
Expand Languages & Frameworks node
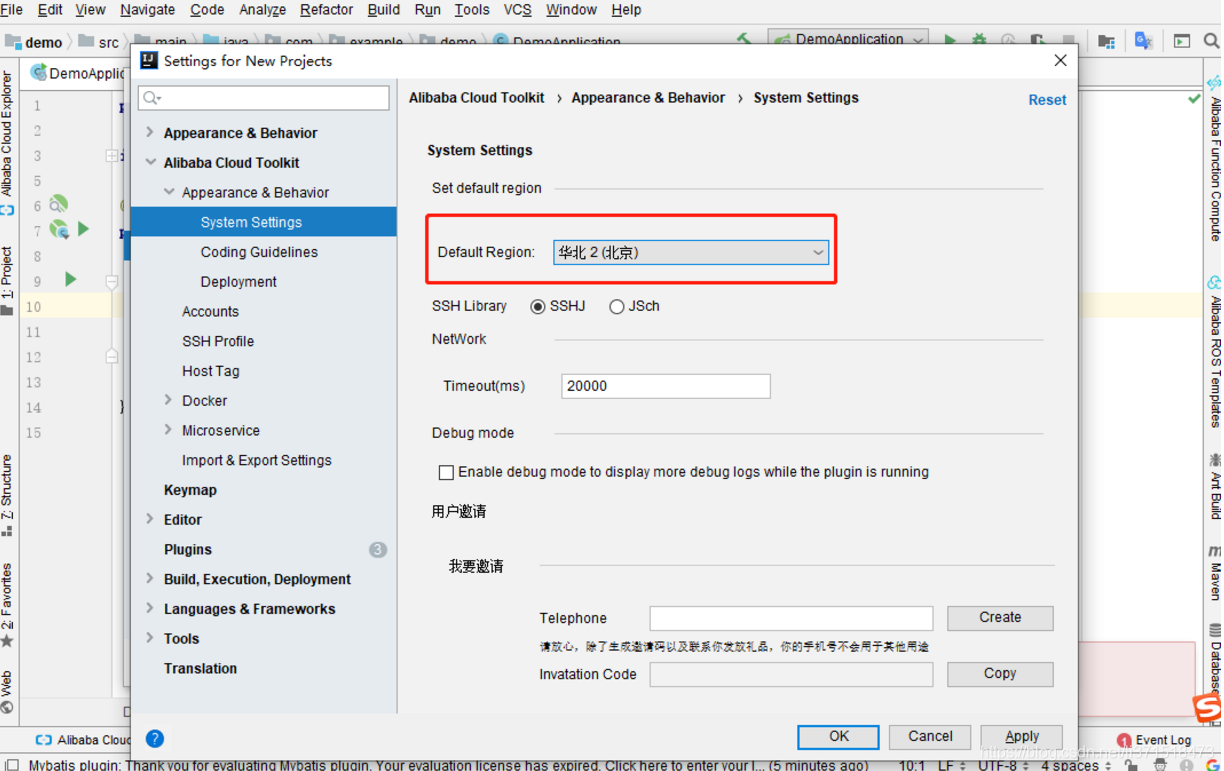pos(150,608)
